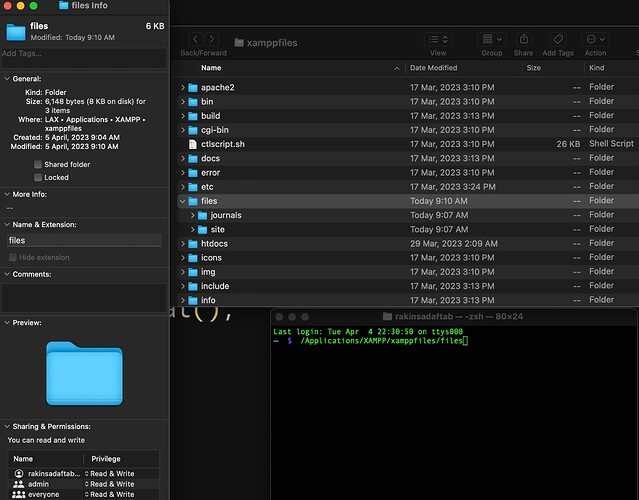Select the admin group icon
The image size is (639, 500).
point(19,484)
